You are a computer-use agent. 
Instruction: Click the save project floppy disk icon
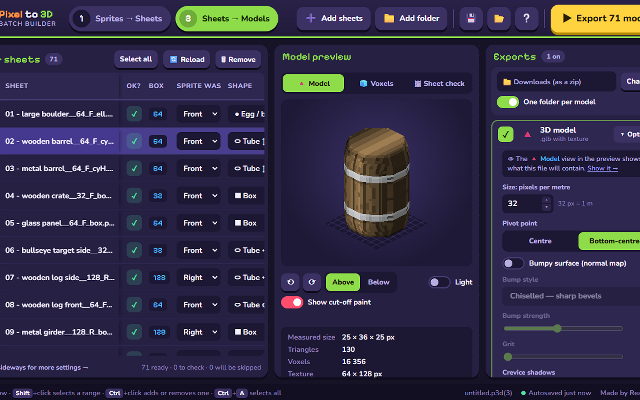(x=471, y=18)
